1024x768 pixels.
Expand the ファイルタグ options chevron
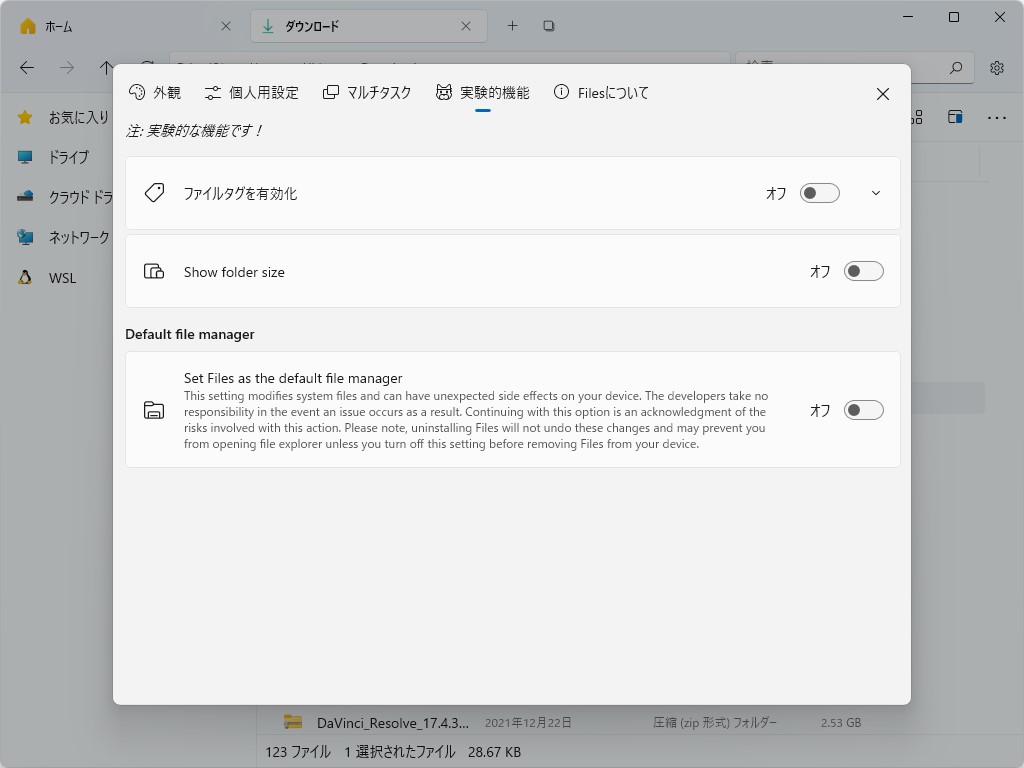[x=876, y=193]
